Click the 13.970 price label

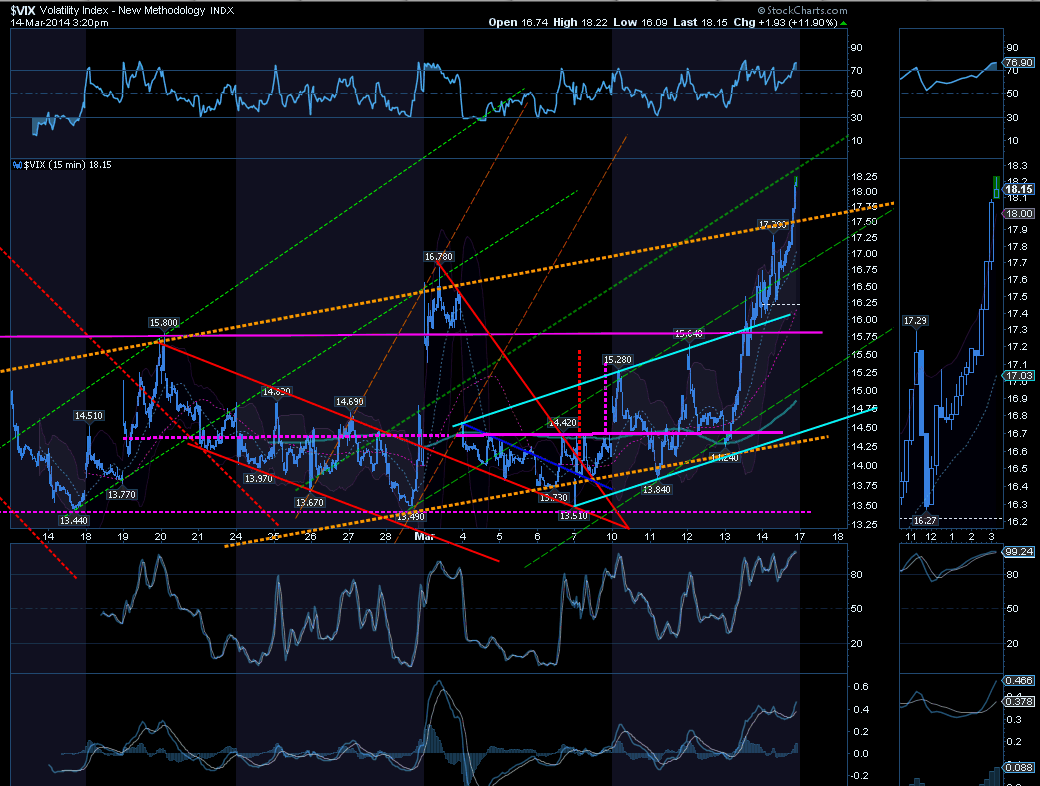tap(258, 478)
